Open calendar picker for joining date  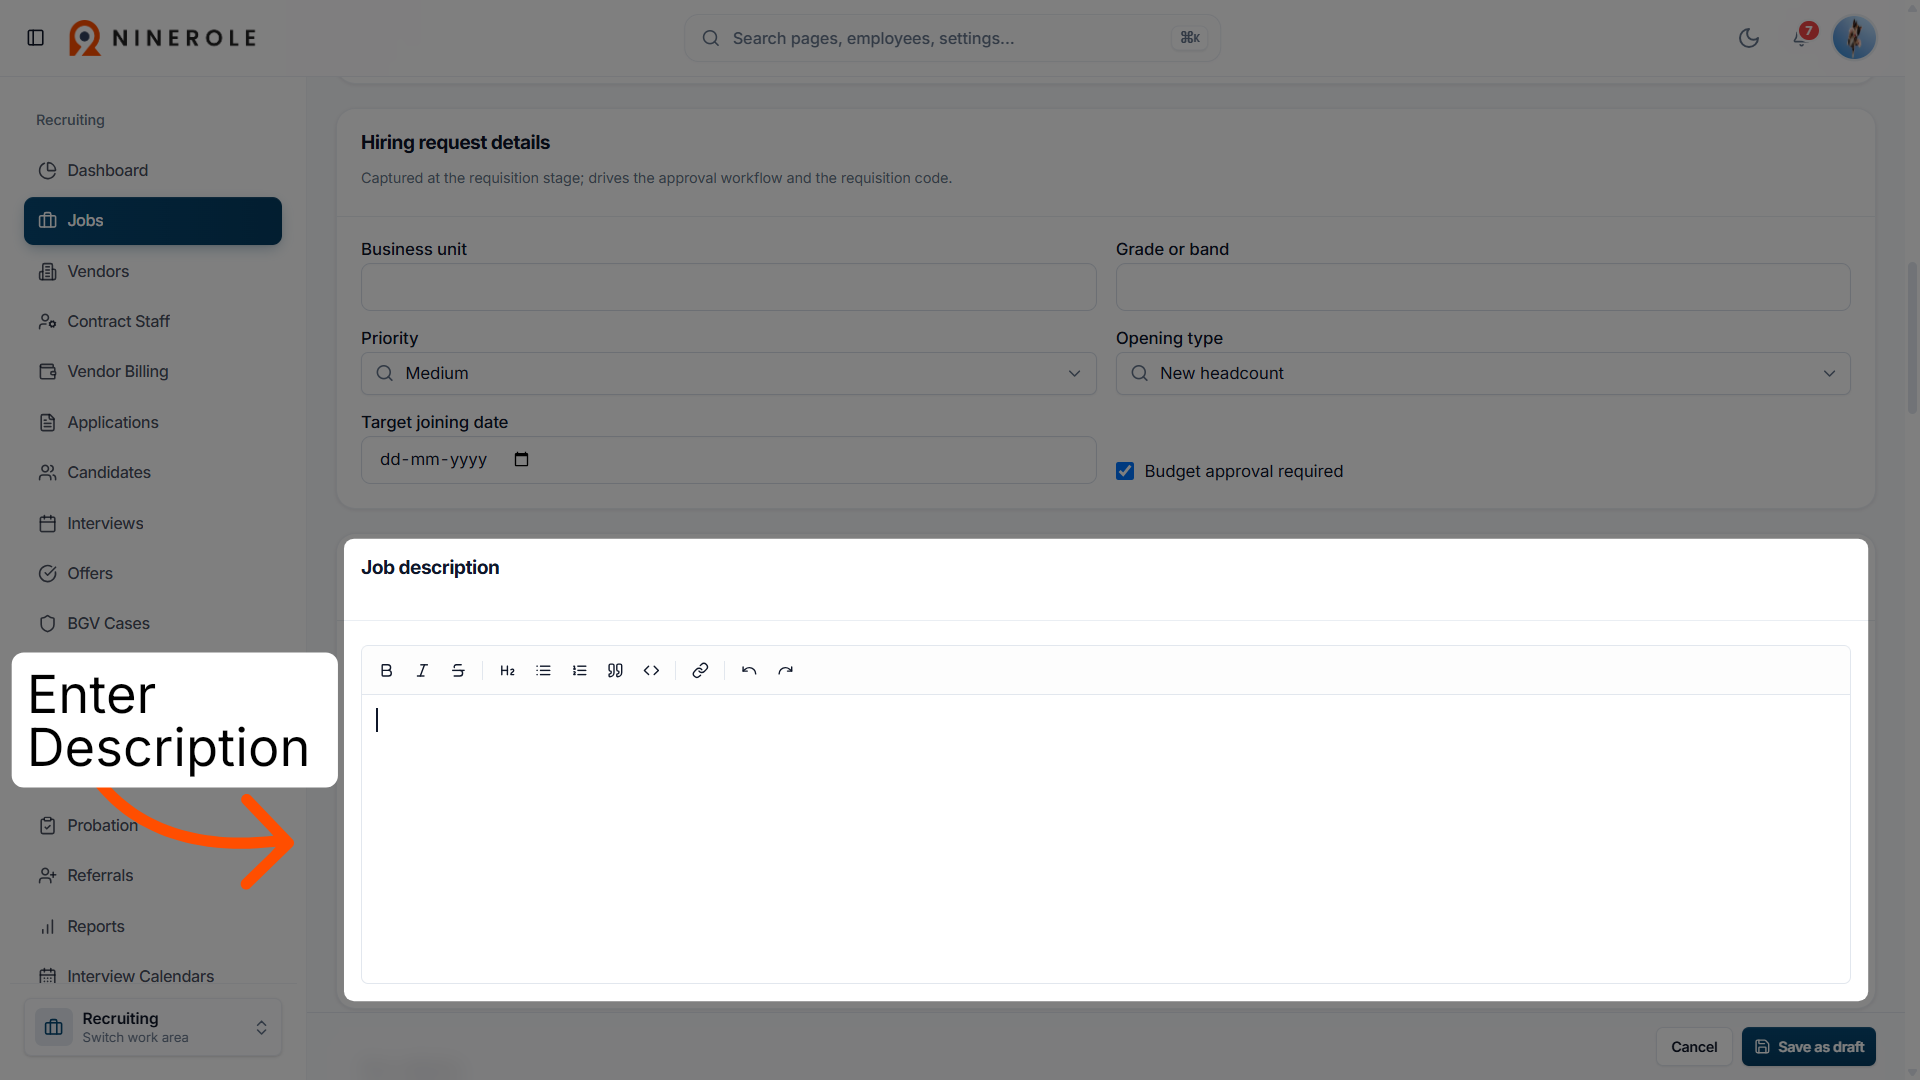click(521, 460)
